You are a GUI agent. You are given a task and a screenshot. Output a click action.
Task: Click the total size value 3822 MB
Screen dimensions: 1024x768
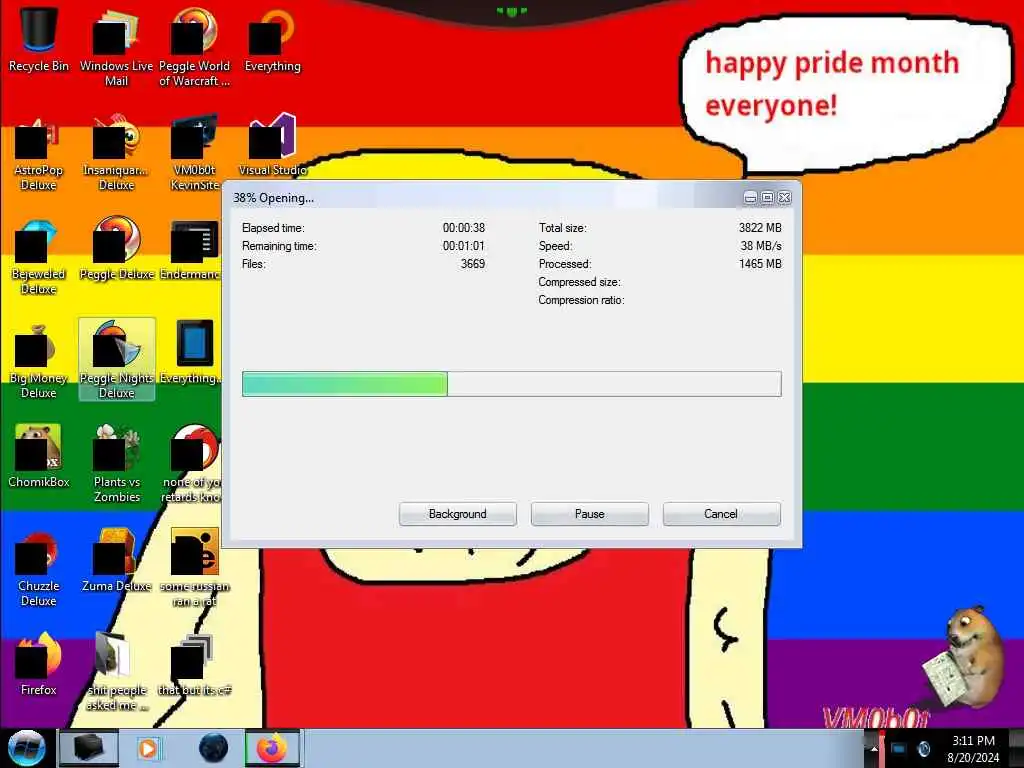coord(760,228)
